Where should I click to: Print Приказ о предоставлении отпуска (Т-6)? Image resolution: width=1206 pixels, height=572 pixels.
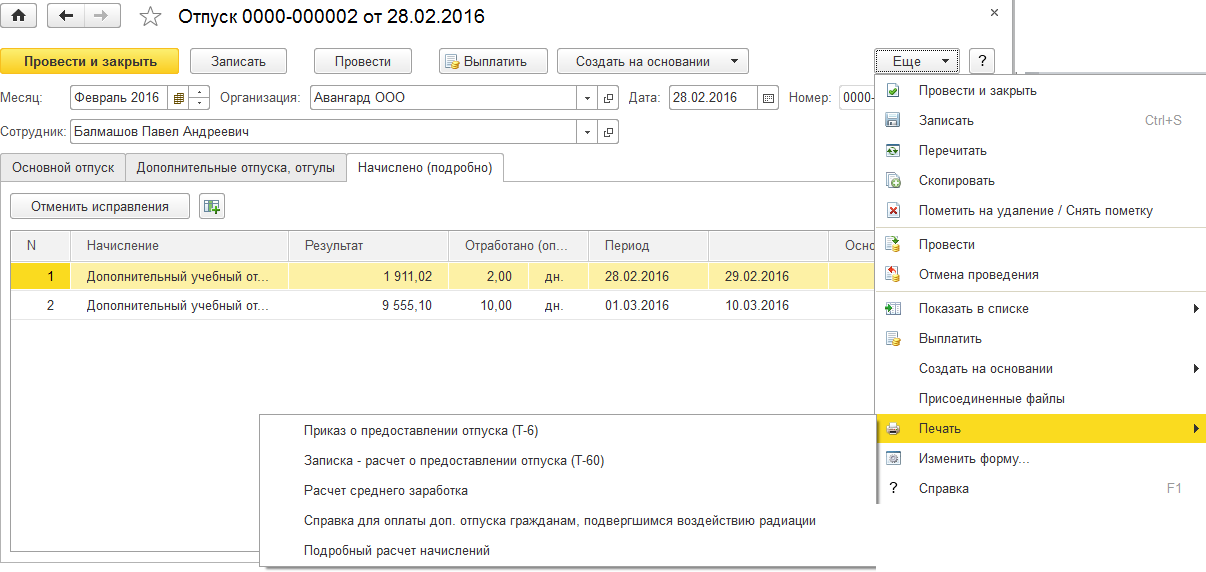pos(567,431)
